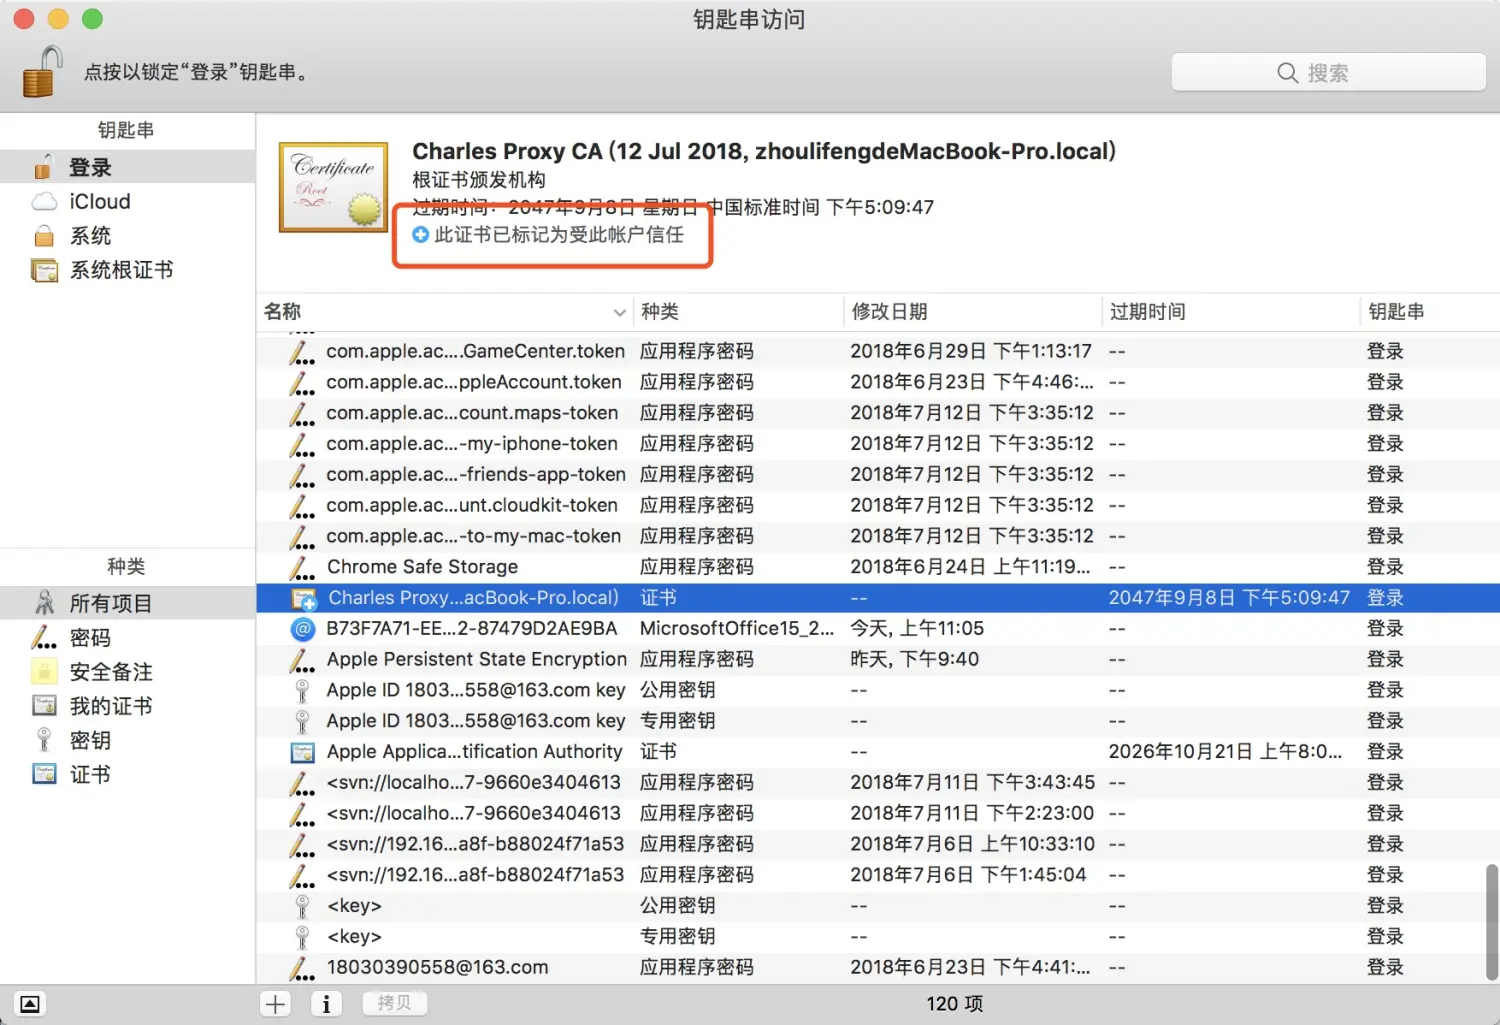This screenshot has height=1025, width=1500.
Task: Click the 登录 lock icon in sidebar
Action: (x=43, y=167)
